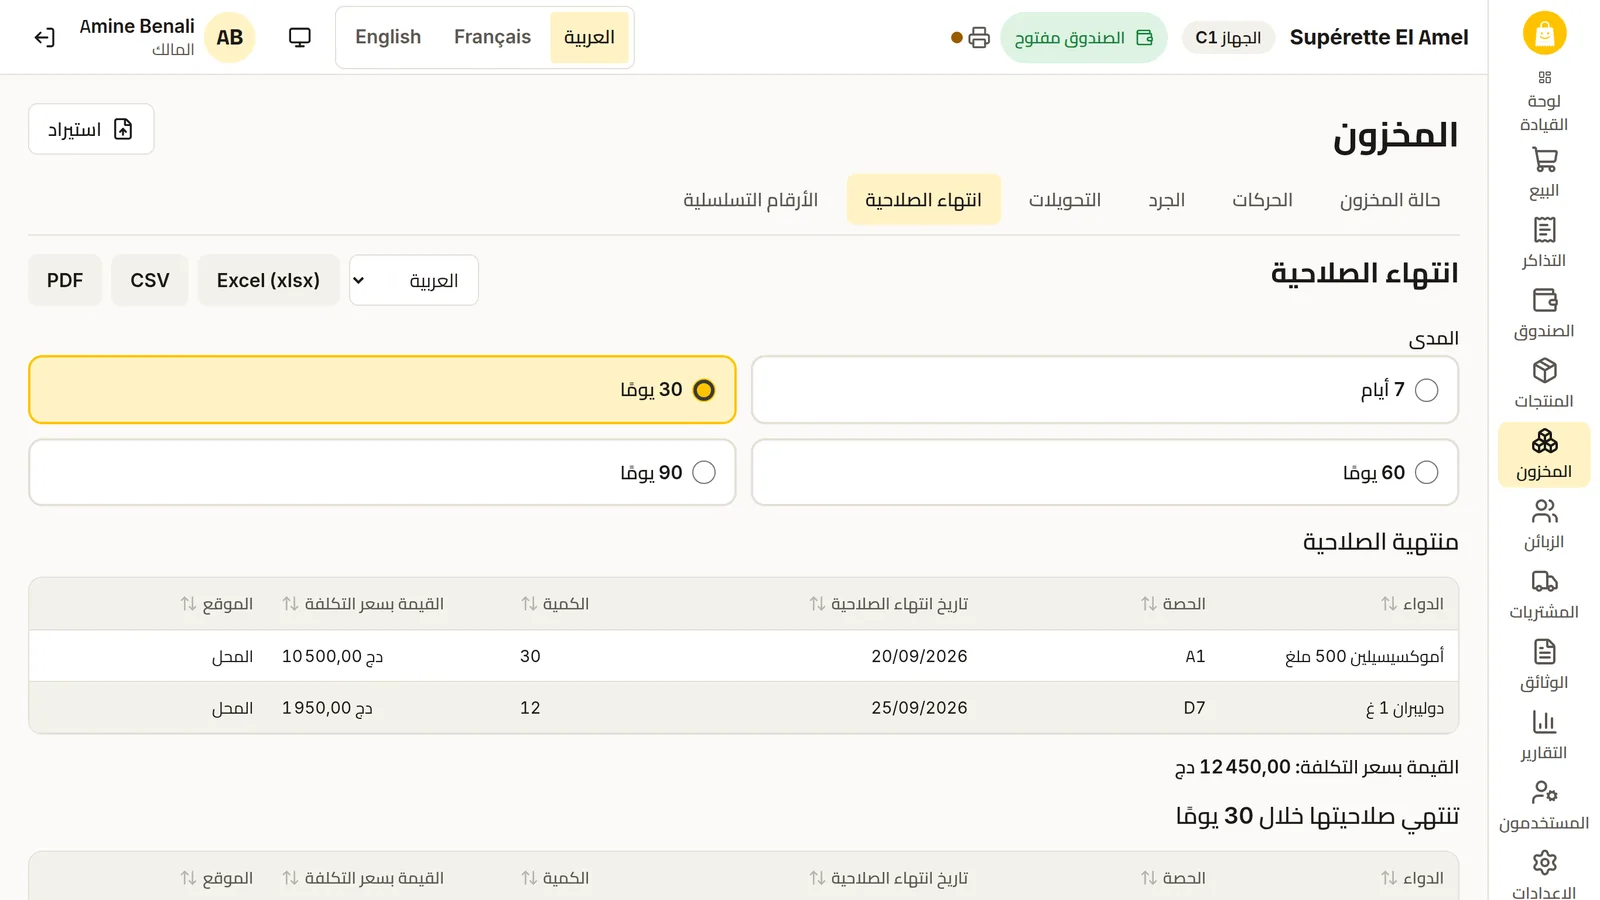
Task: Export the report as Excel (xlsx)
Action: pyautogui.click(x=268, y=280)
